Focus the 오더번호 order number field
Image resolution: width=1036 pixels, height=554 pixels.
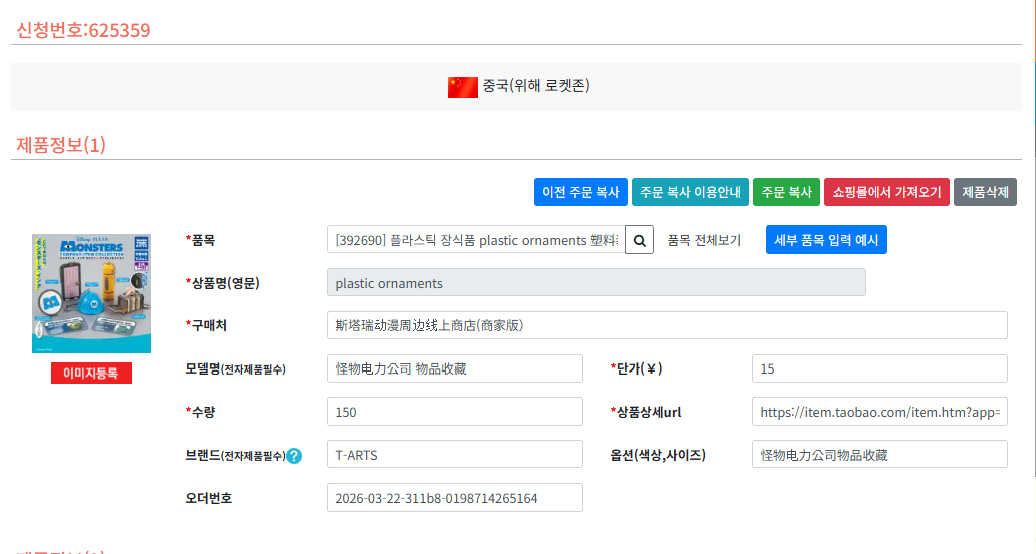454,498
